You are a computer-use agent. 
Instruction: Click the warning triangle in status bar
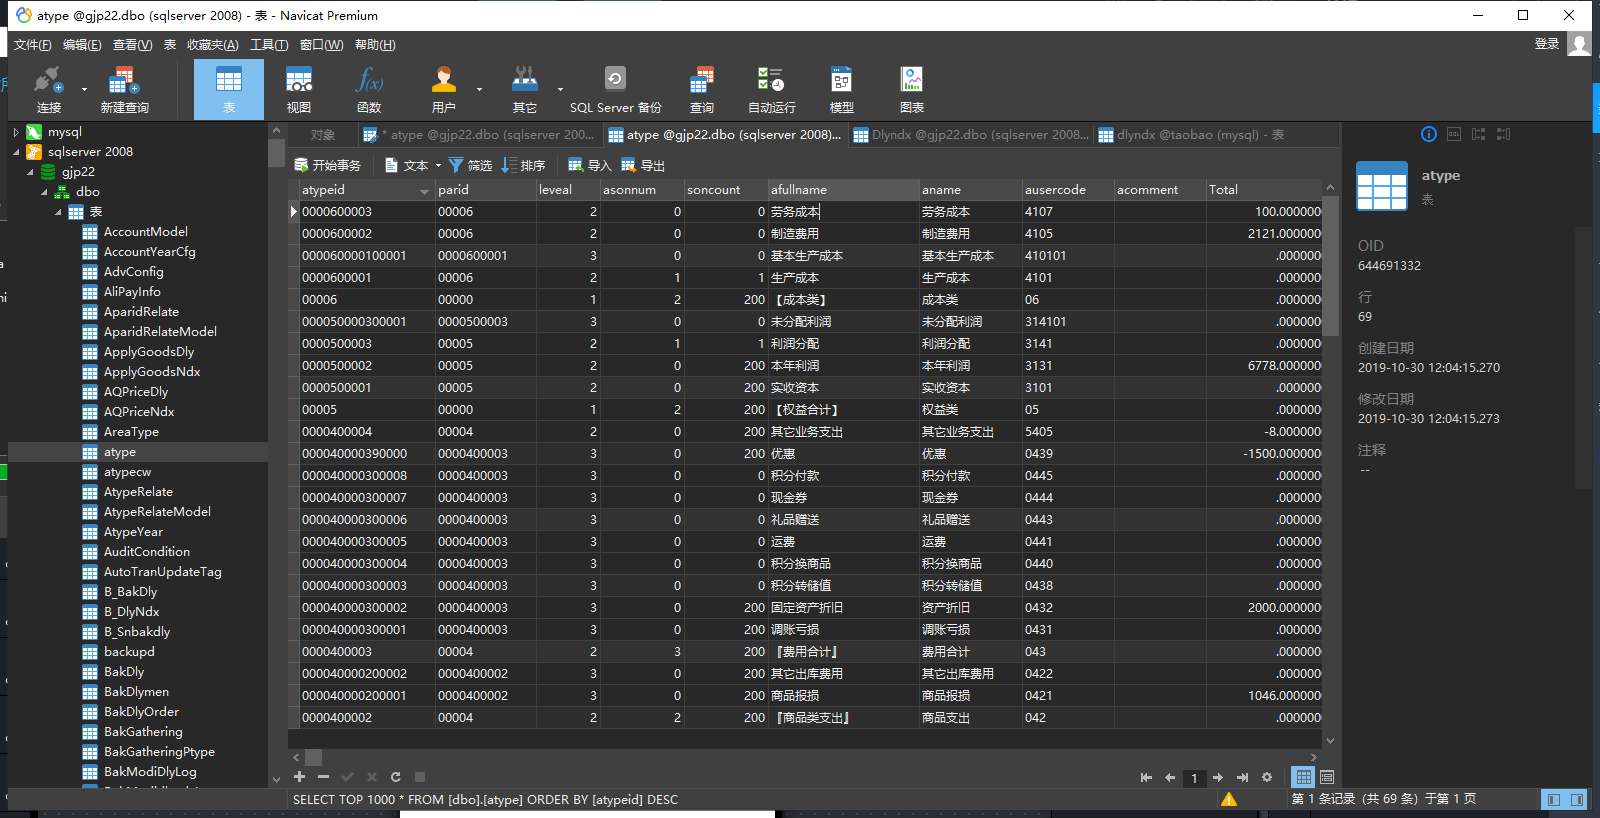1229,799
